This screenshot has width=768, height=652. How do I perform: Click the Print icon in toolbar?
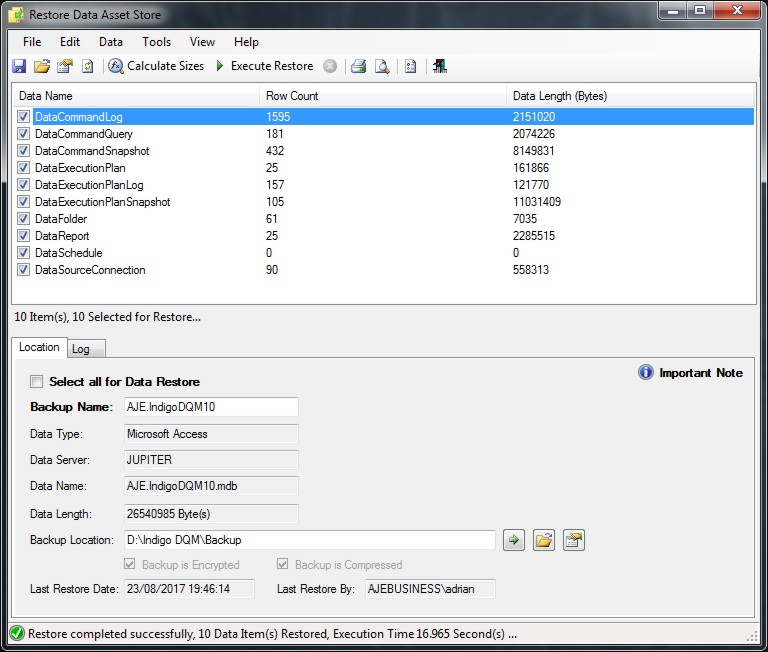[358, 66]
